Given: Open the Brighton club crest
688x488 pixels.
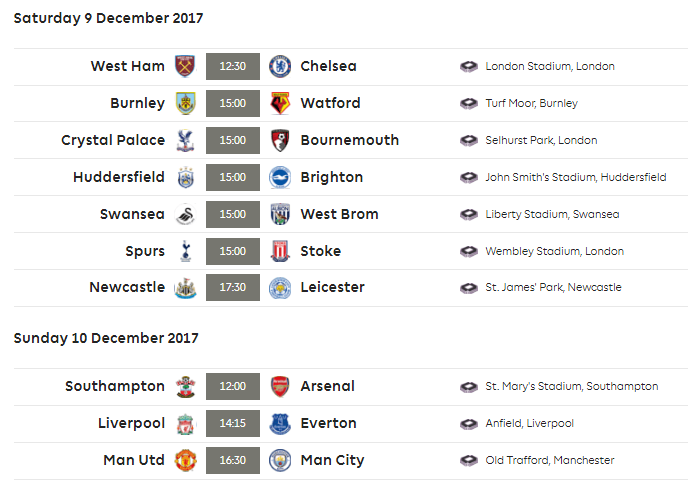Looking at the screenshot, I should 280,177.
